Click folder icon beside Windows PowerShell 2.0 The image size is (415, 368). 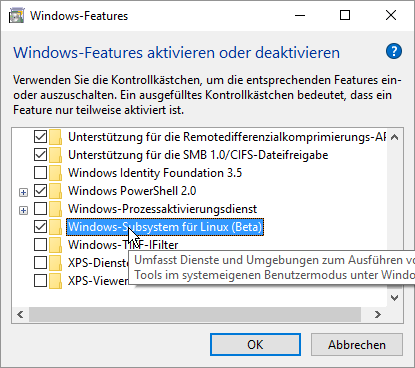click(55, 191)
